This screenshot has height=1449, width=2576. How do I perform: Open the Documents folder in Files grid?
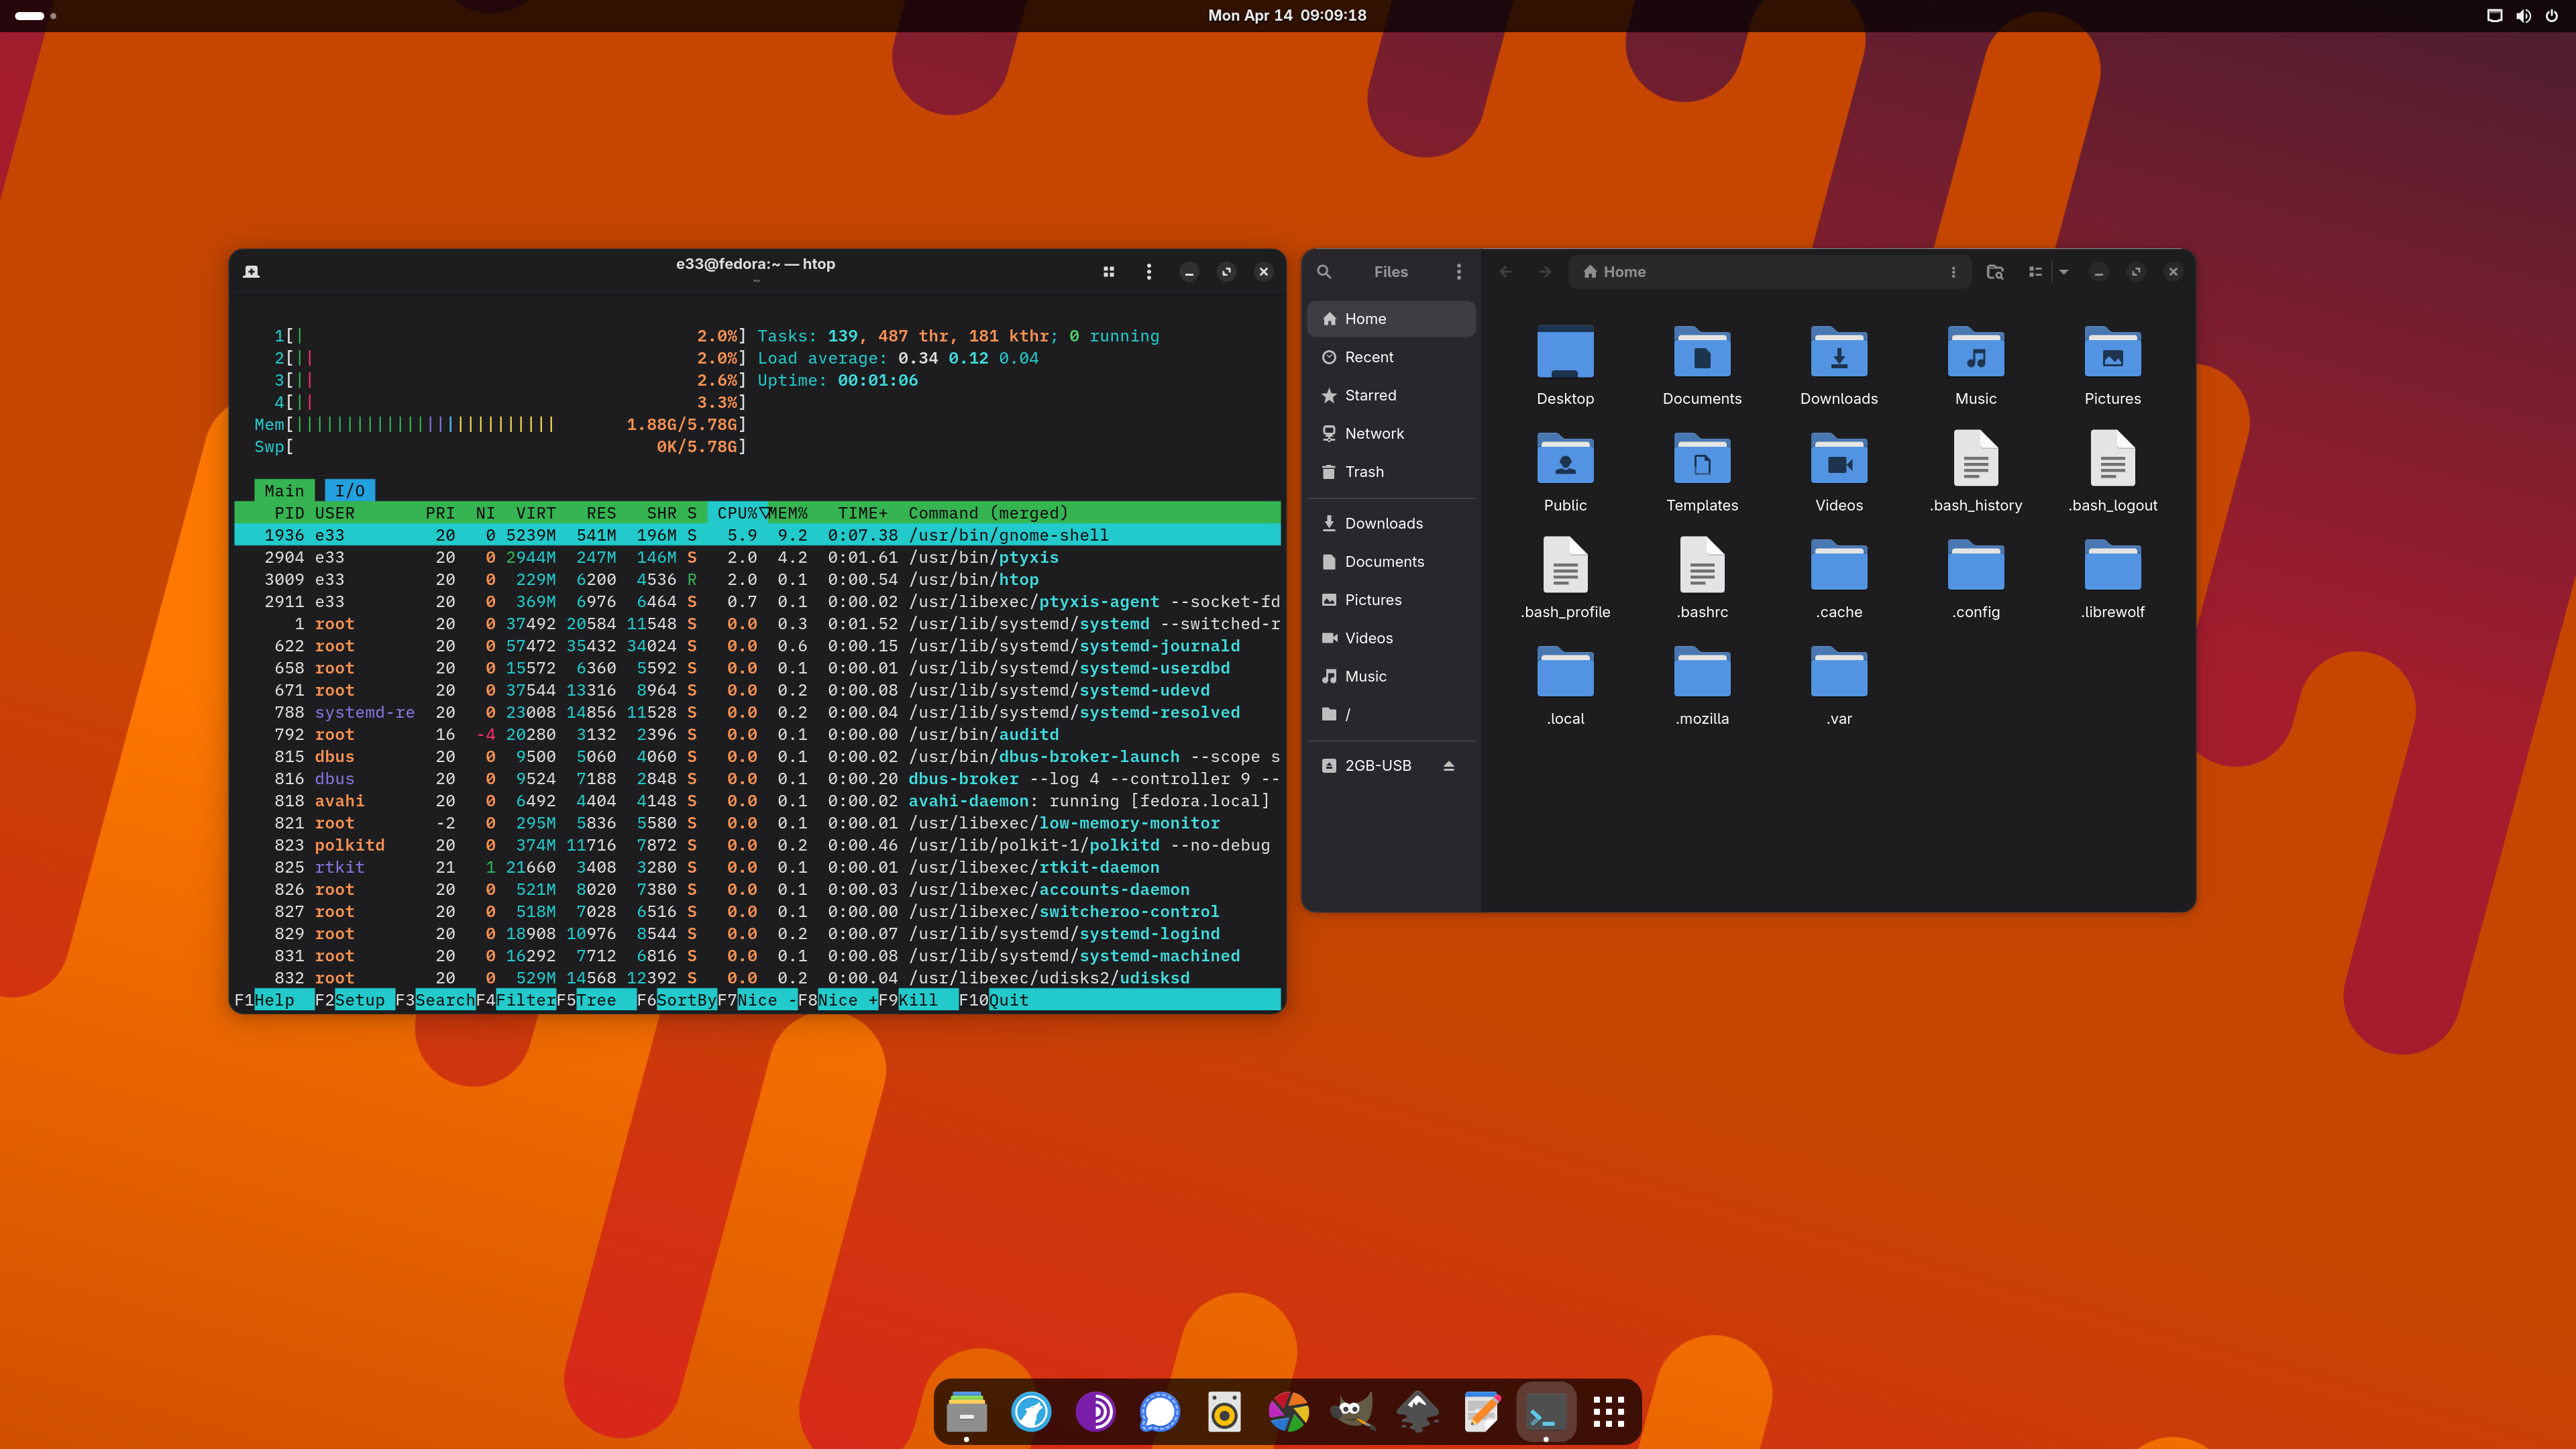pos(1702,352)
